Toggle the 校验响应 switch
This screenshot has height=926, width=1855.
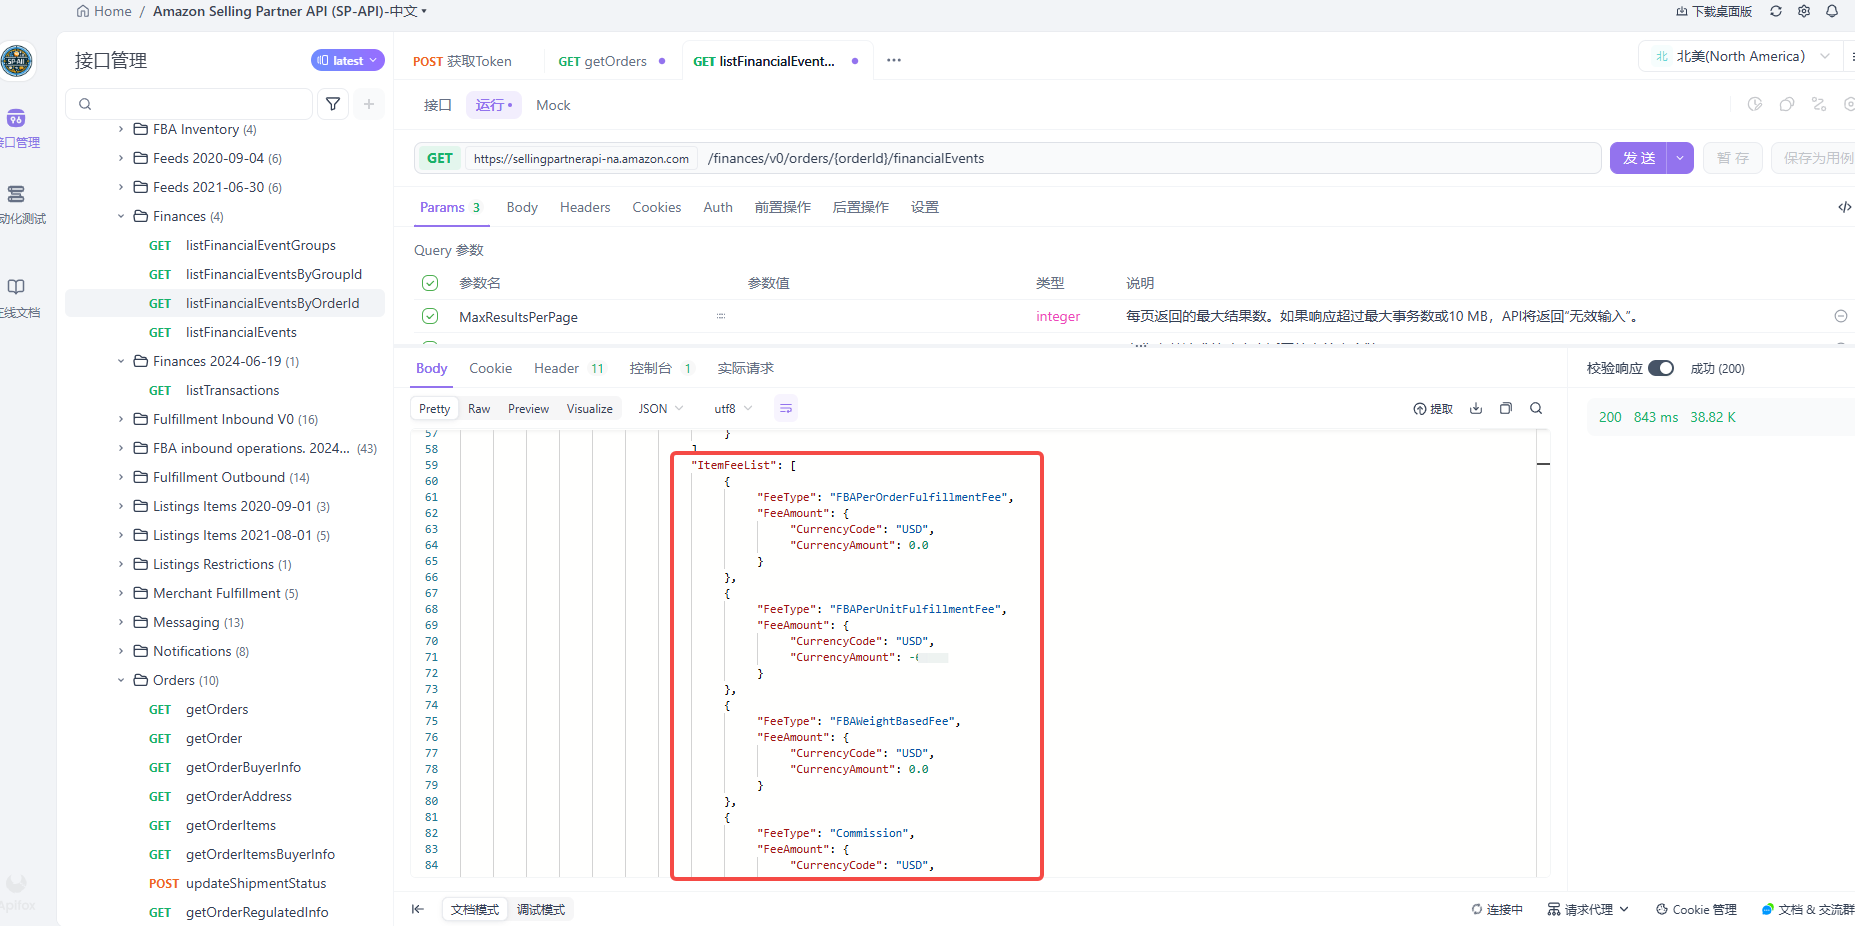[x=1661, y=368]
